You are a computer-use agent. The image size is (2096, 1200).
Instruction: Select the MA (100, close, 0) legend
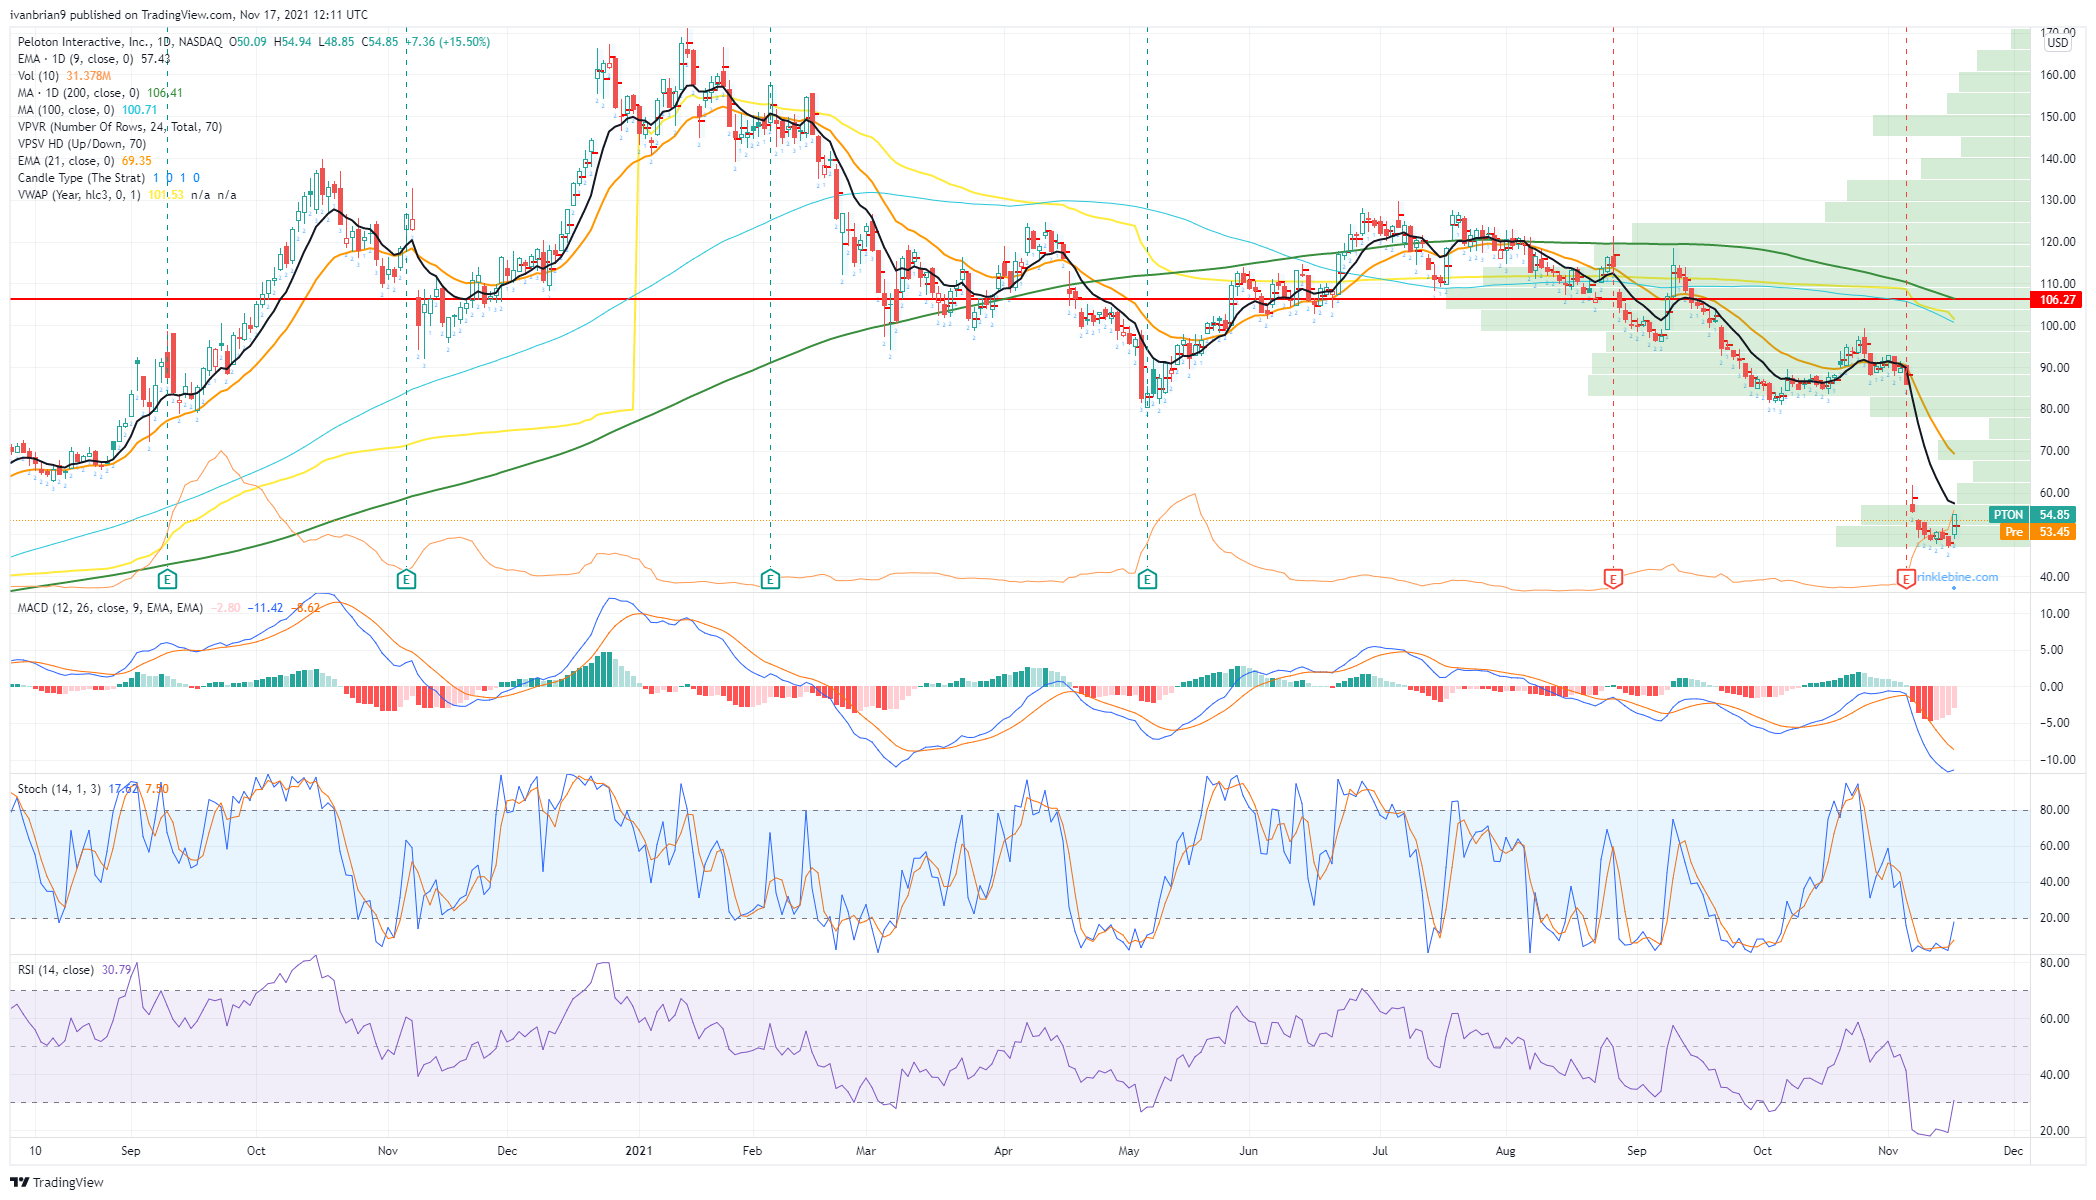tap(87, 110)
